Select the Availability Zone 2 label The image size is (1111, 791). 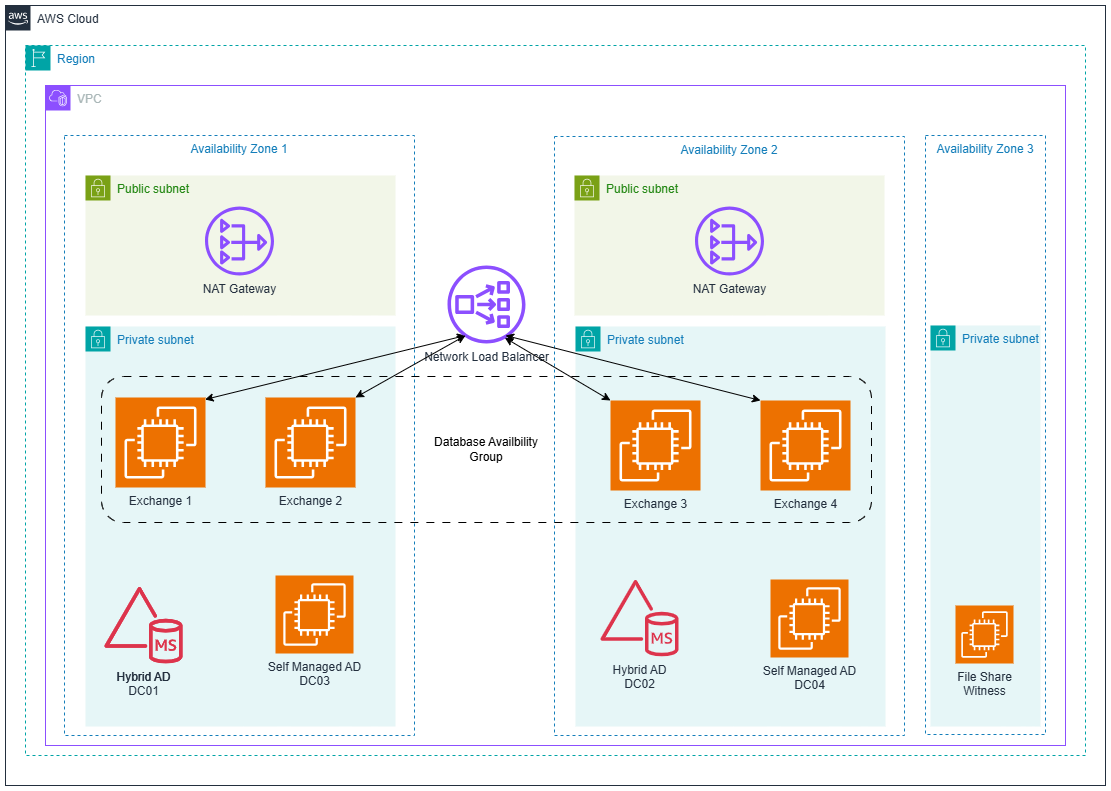pos(729,149)
